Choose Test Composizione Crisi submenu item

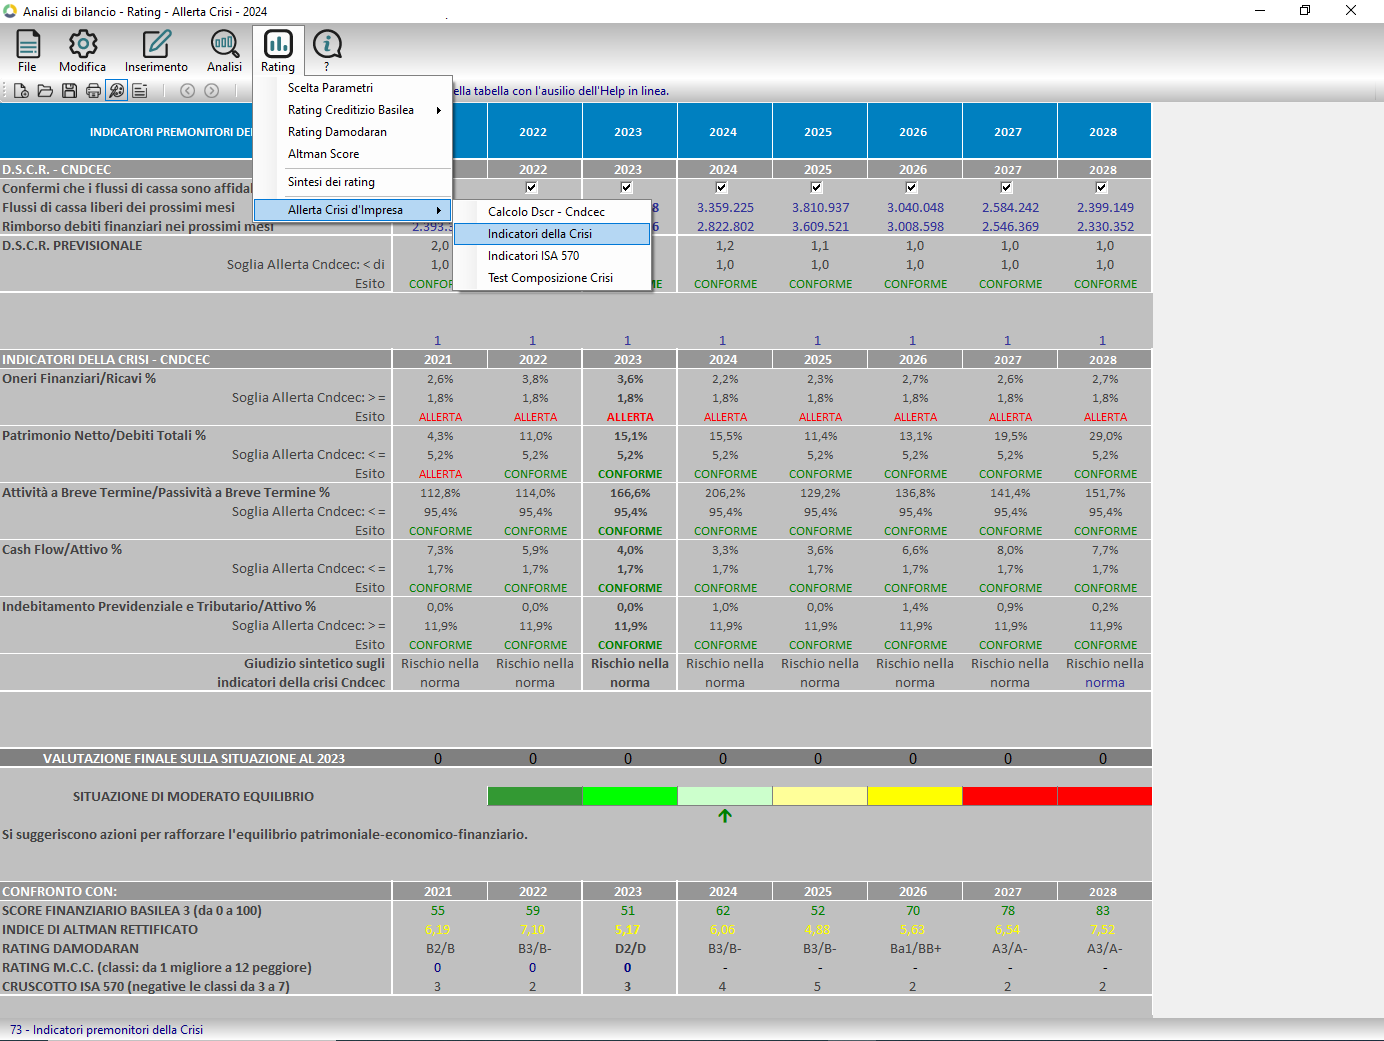[552, 278]
